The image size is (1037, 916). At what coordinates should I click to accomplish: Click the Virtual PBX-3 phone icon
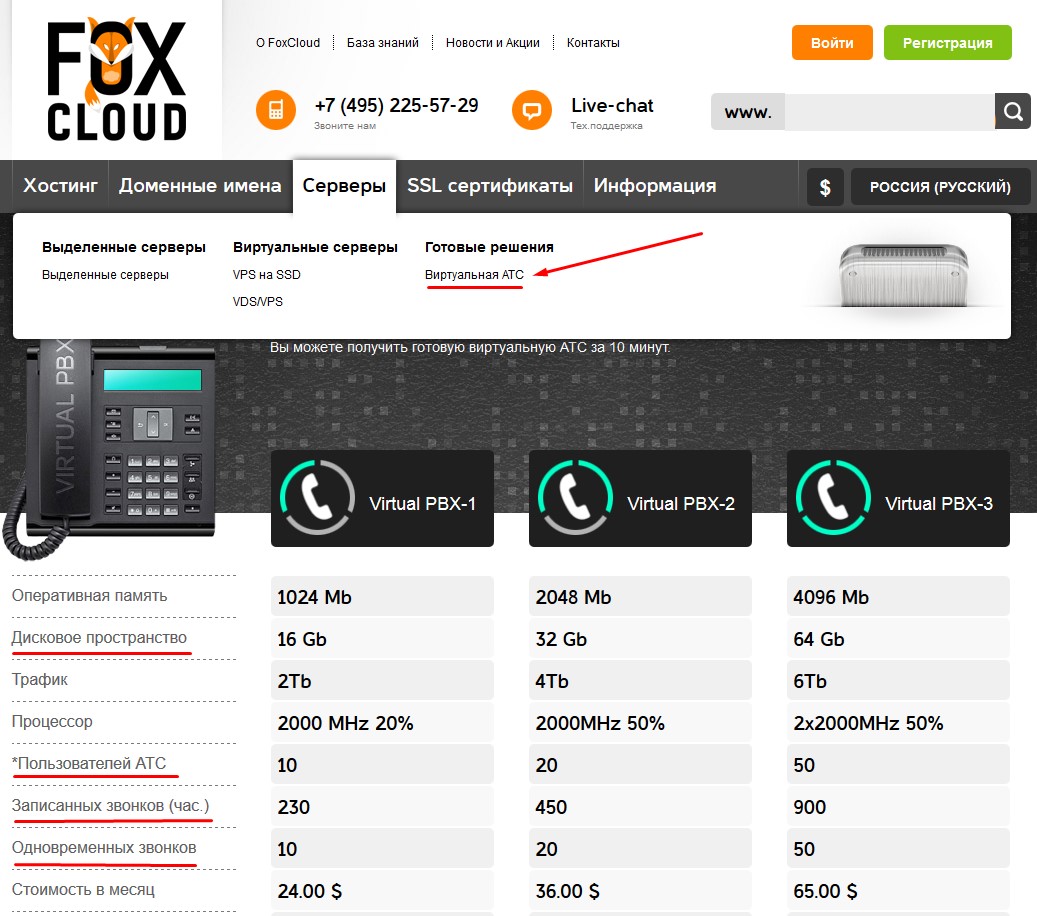833,498
